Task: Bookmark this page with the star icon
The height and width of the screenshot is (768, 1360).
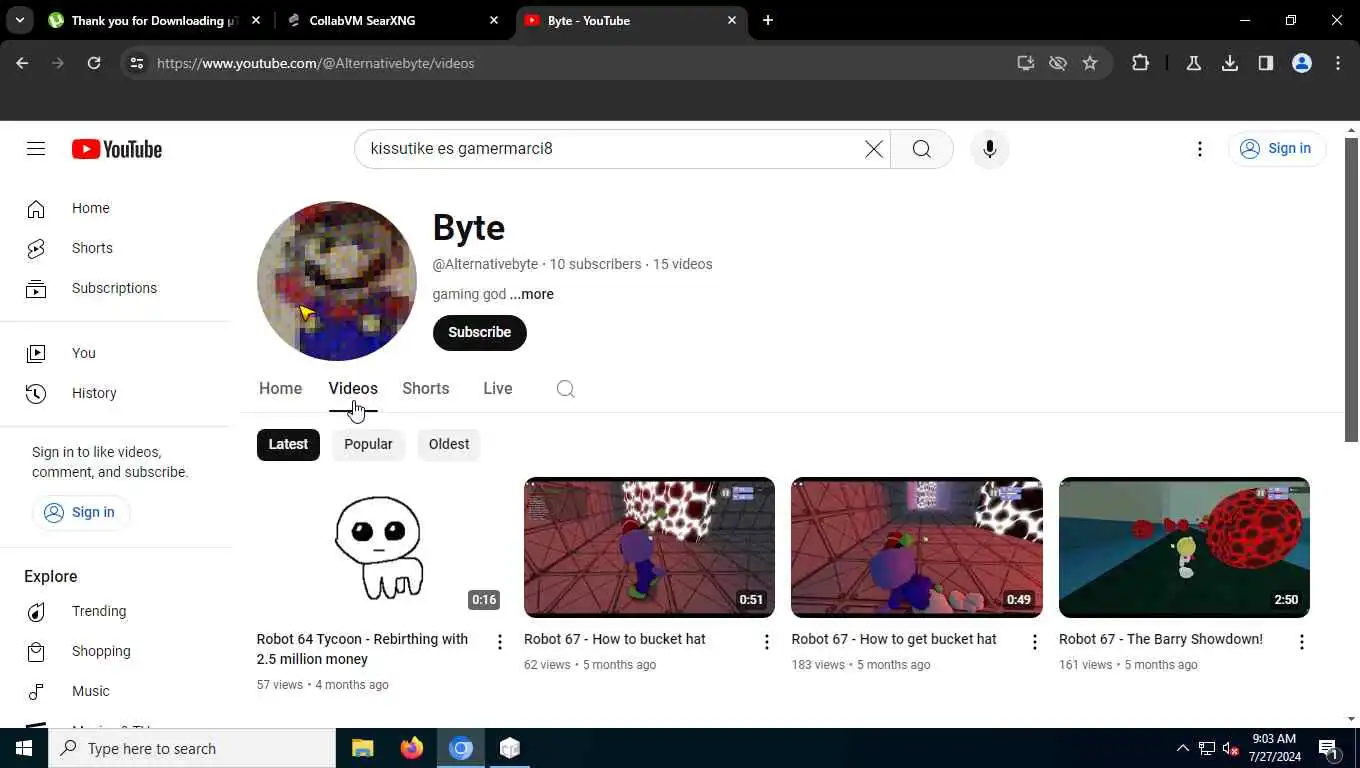Action: pos(1090,63)
